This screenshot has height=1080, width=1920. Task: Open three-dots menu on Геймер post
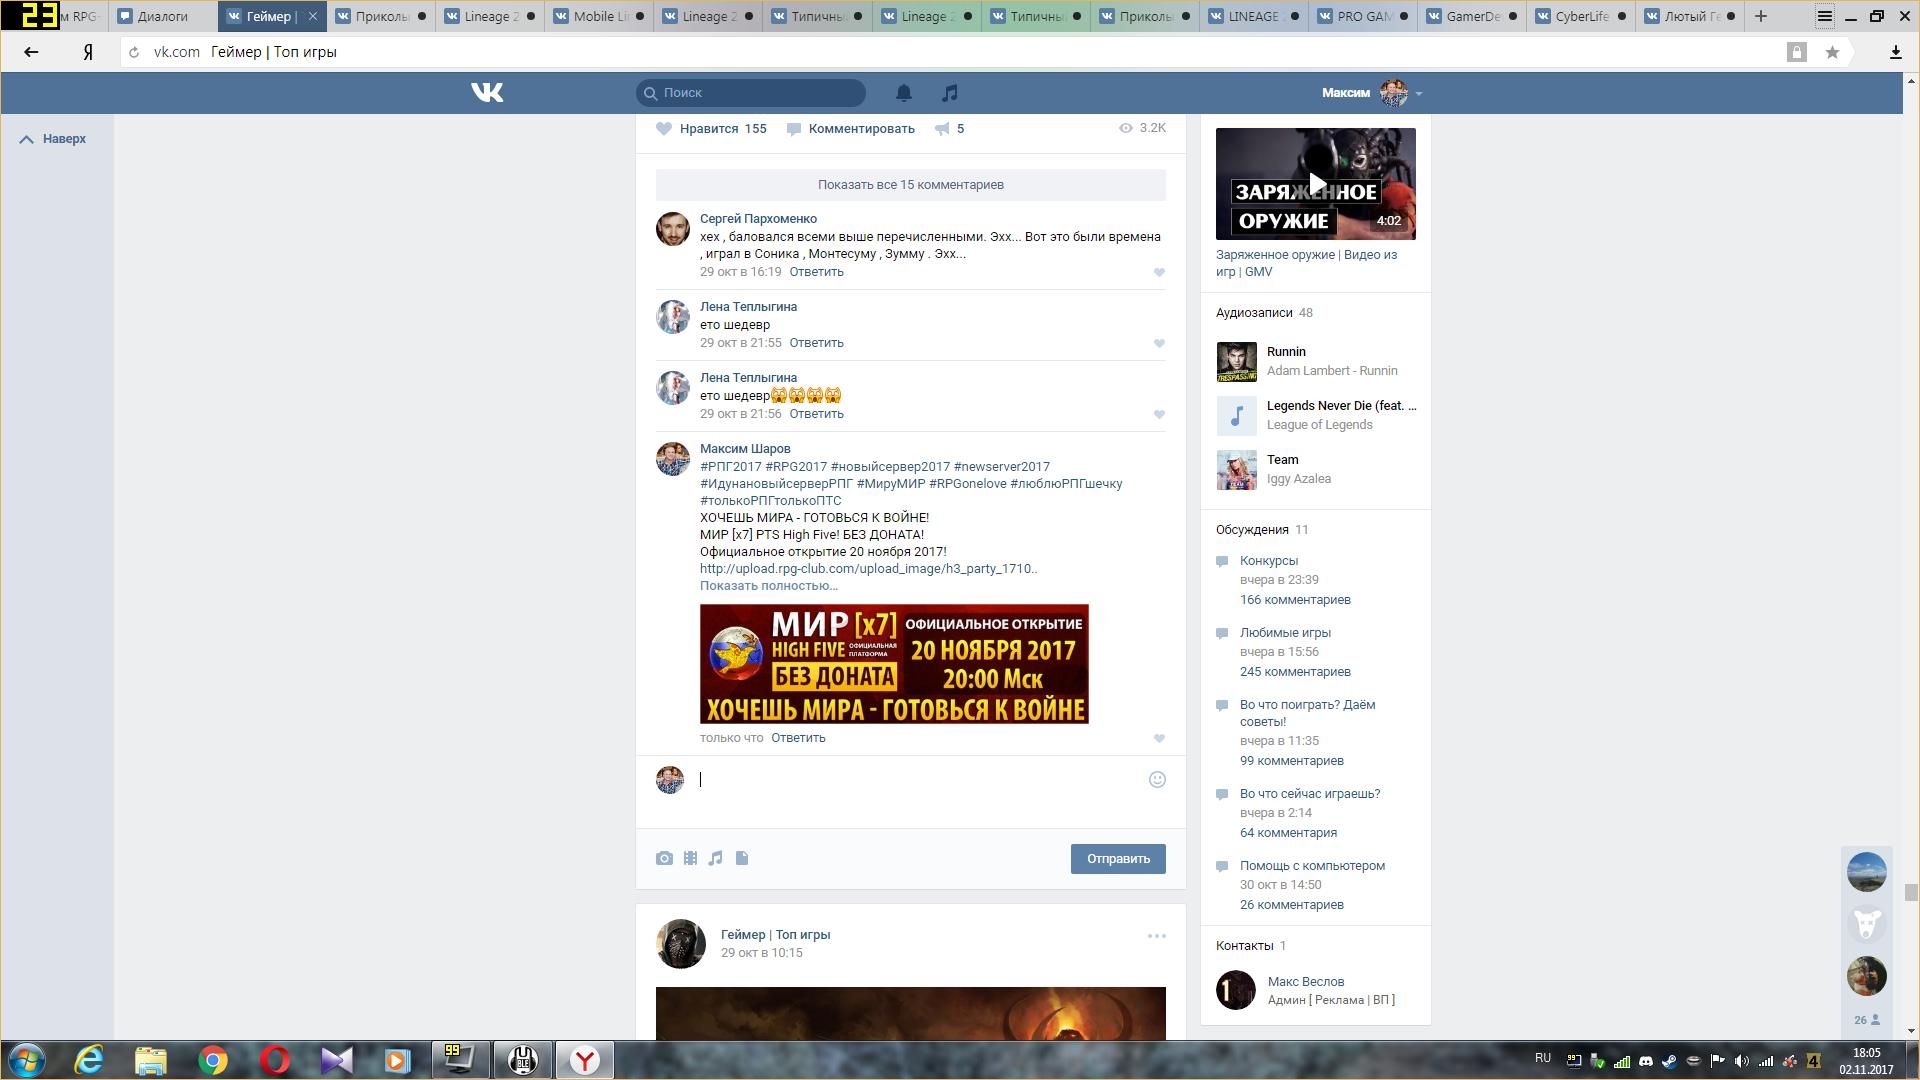[x=1156, y=936]
